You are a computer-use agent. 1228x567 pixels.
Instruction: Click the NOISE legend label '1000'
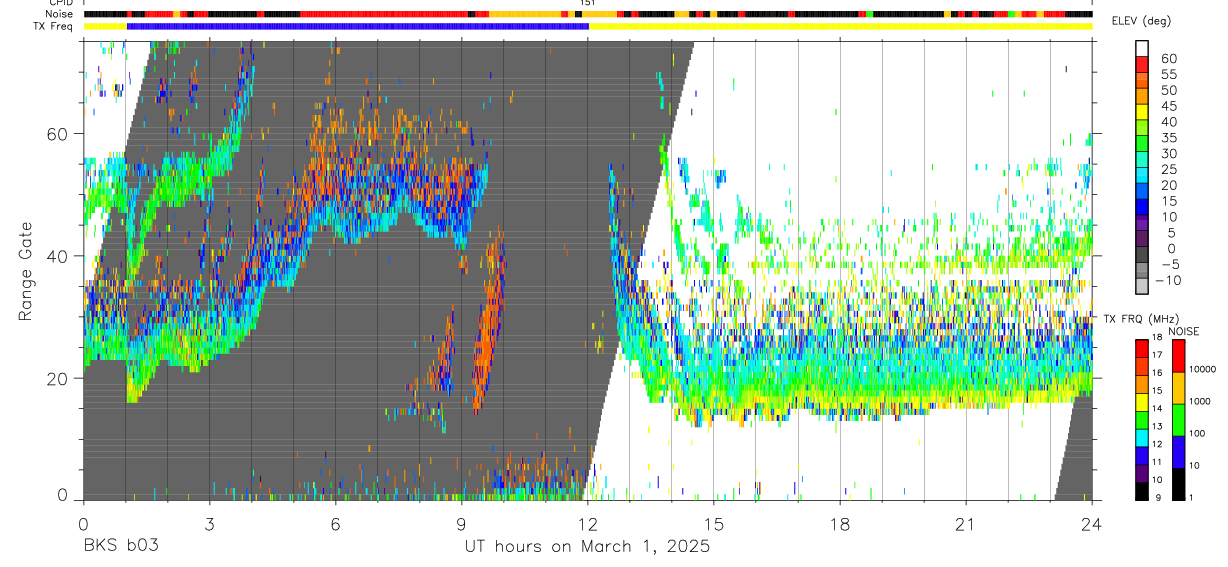coord(1201,402)
